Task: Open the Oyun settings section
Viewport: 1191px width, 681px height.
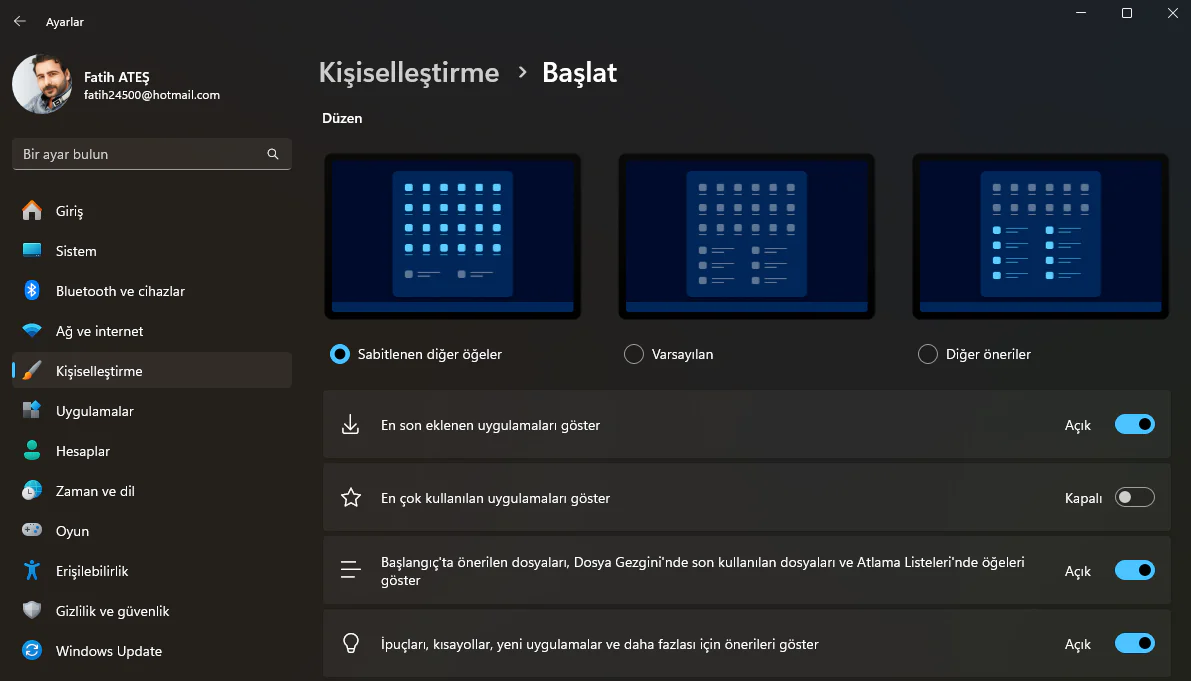Action: [70, 531]
